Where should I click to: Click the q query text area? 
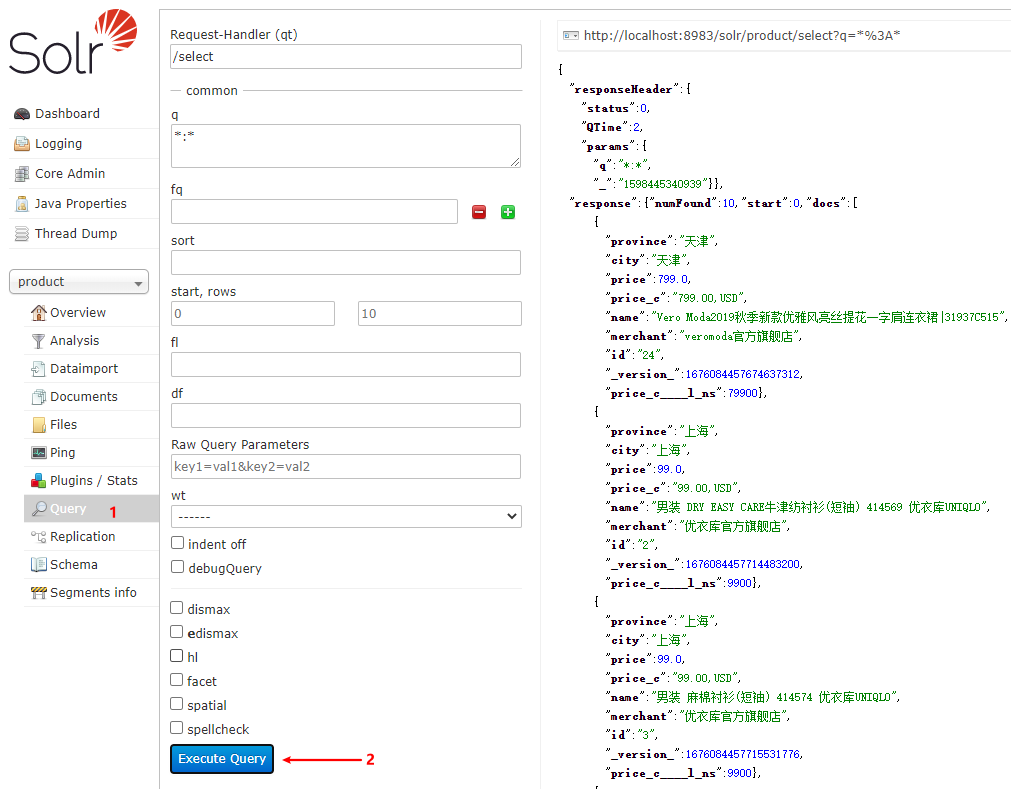tap(346, 146)
